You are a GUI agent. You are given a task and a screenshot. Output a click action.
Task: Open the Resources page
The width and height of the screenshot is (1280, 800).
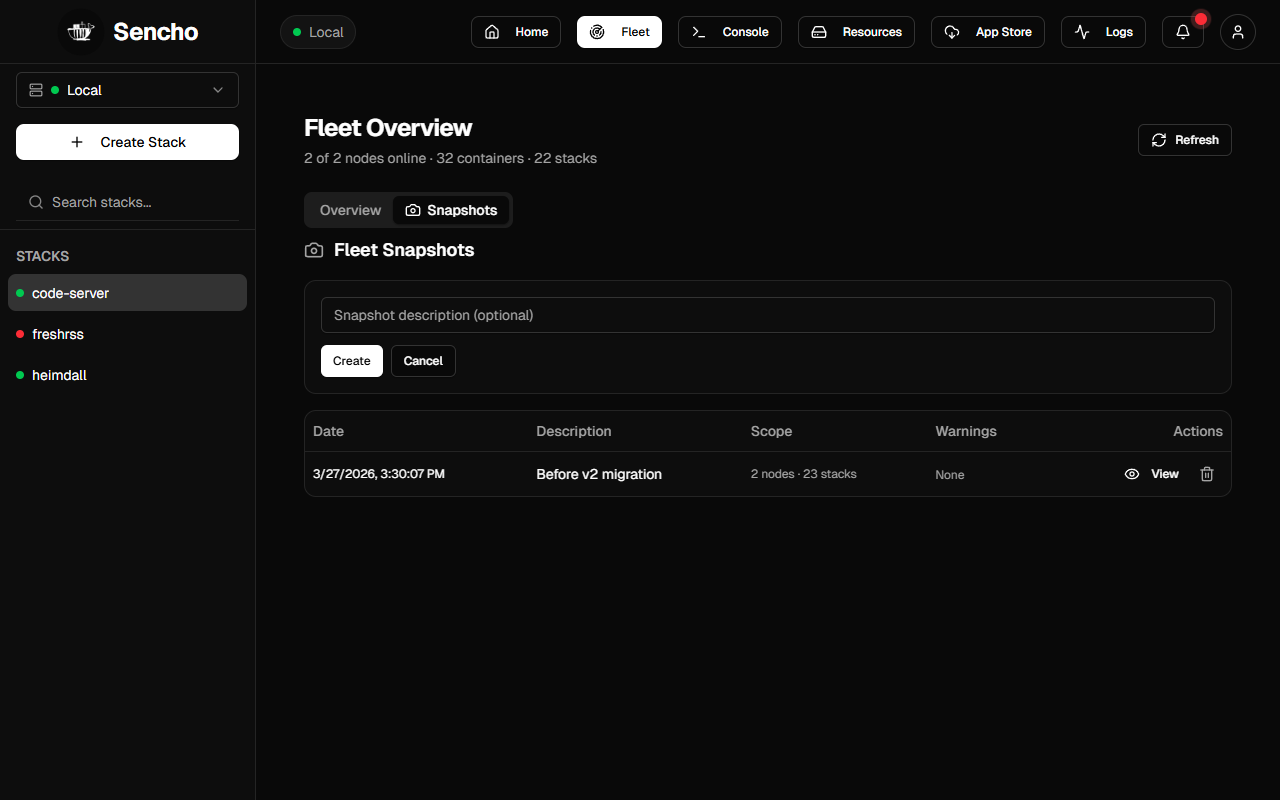click(x=856, y=32)
